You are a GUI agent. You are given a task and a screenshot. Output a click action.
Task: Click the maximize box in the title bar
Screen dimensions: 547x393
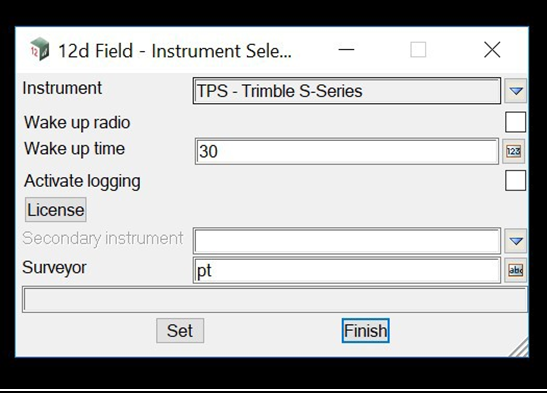(x=418, y=50)
